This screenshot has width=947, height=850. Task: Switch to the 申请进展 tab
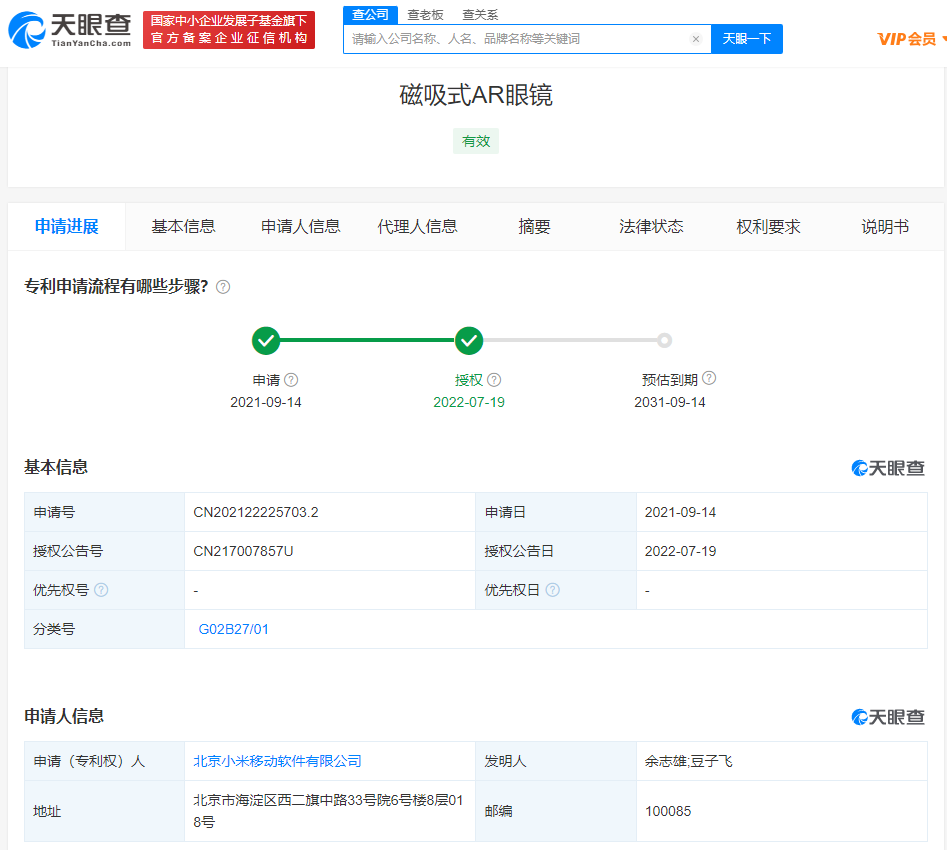tap(66, 227)
